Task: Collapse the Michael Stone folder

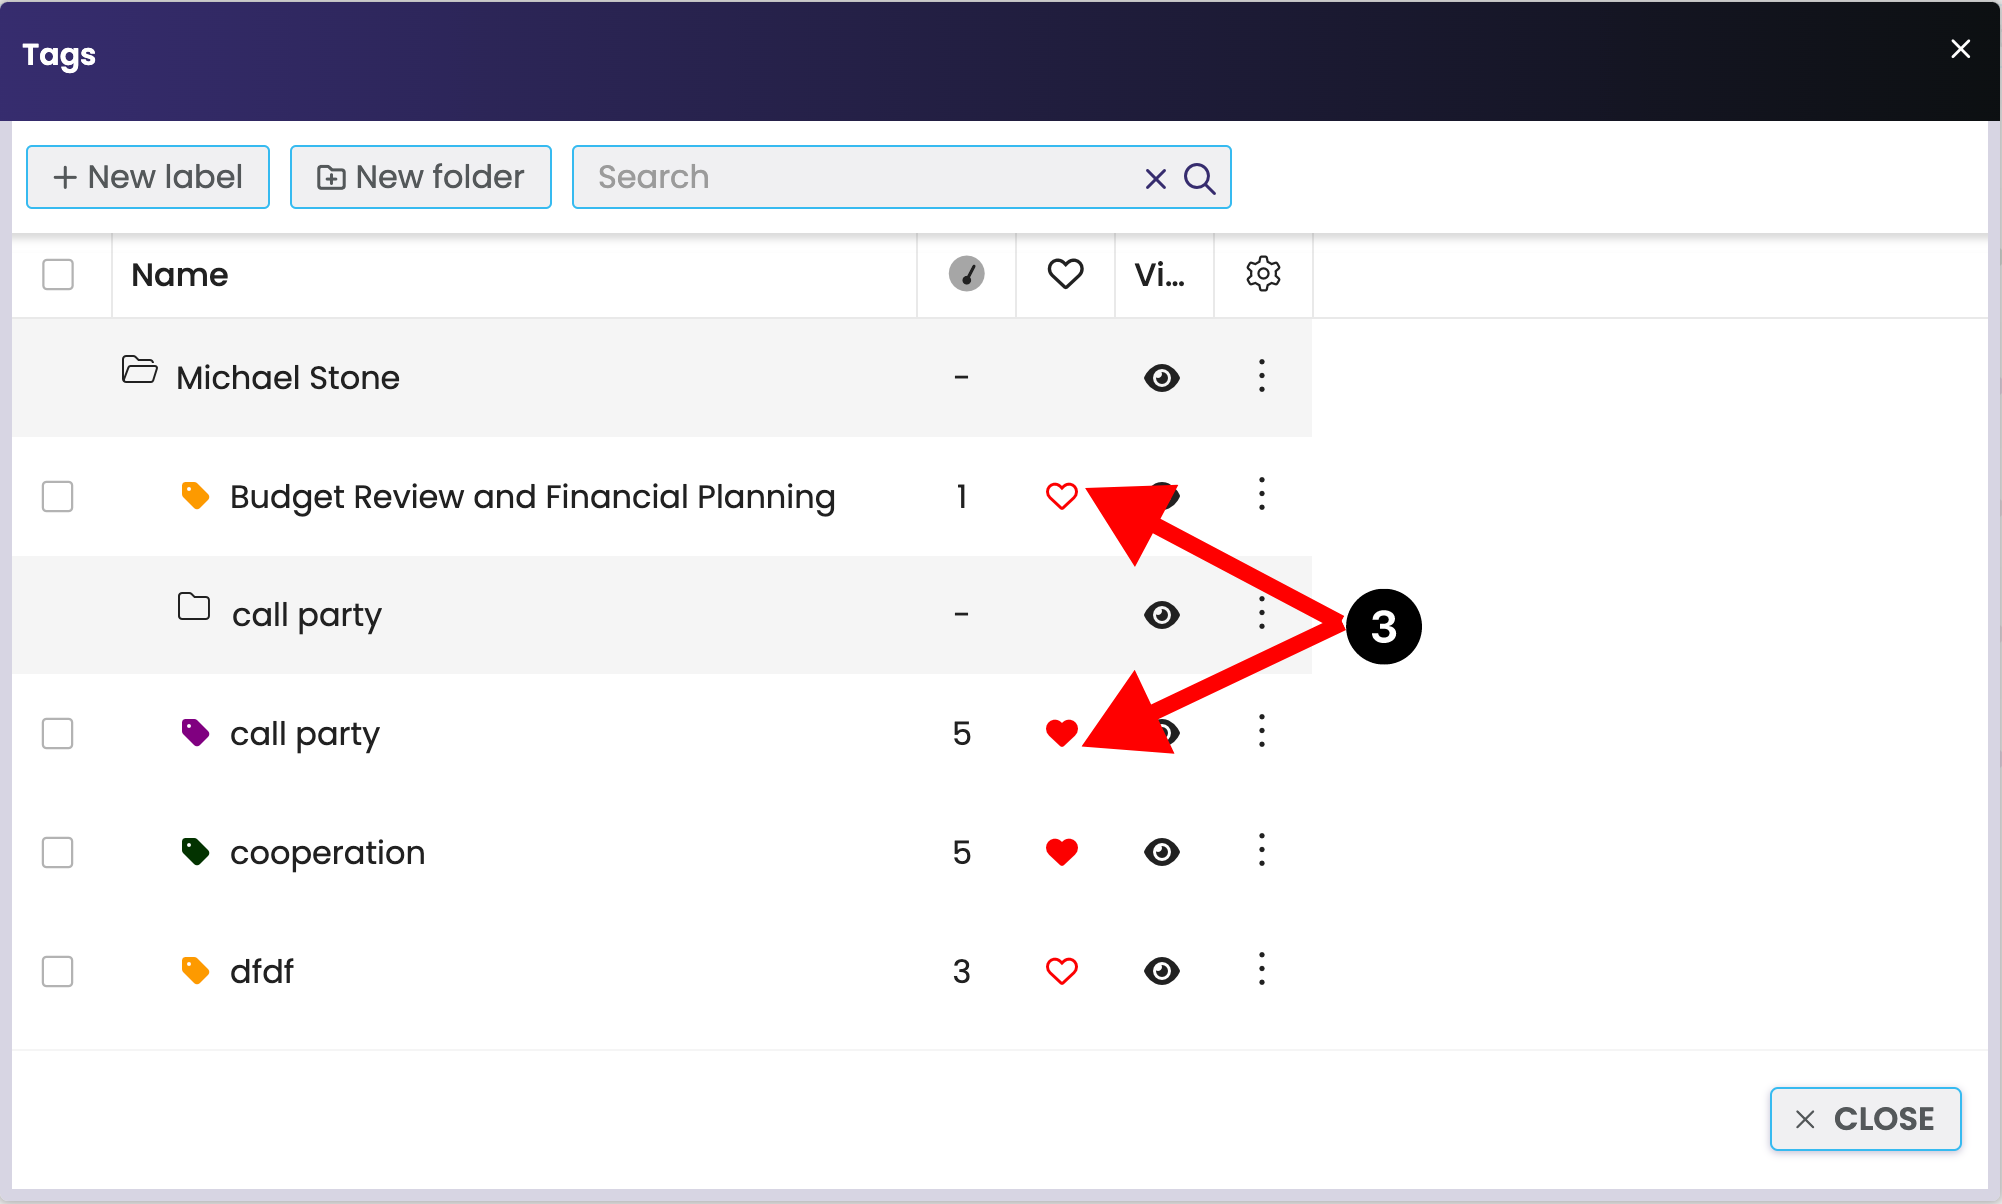Action: tap(139, 370)
